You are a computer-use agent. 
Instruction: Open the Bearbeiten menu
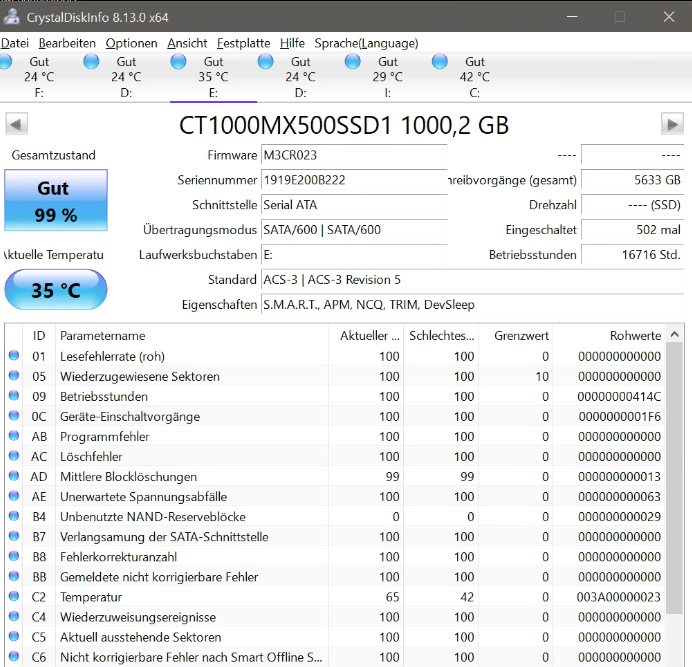coord(67,43)
